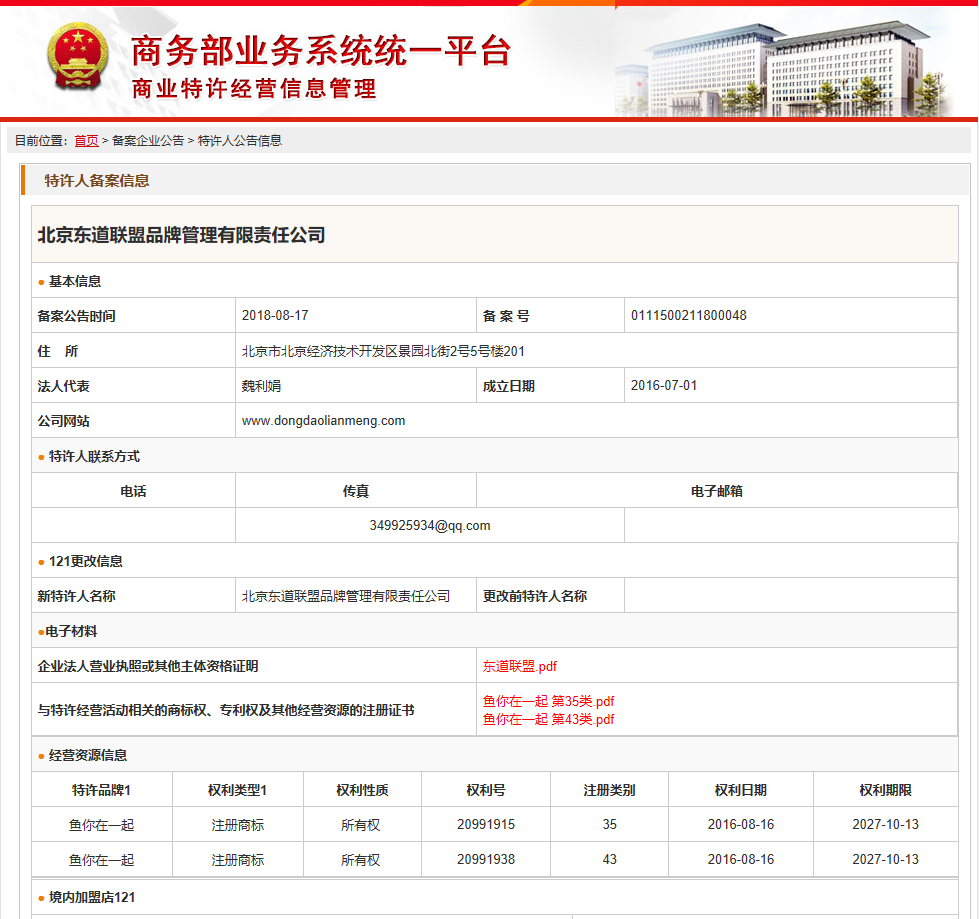
Task: Click the 权利期限 column header
Action: [885, 790]
